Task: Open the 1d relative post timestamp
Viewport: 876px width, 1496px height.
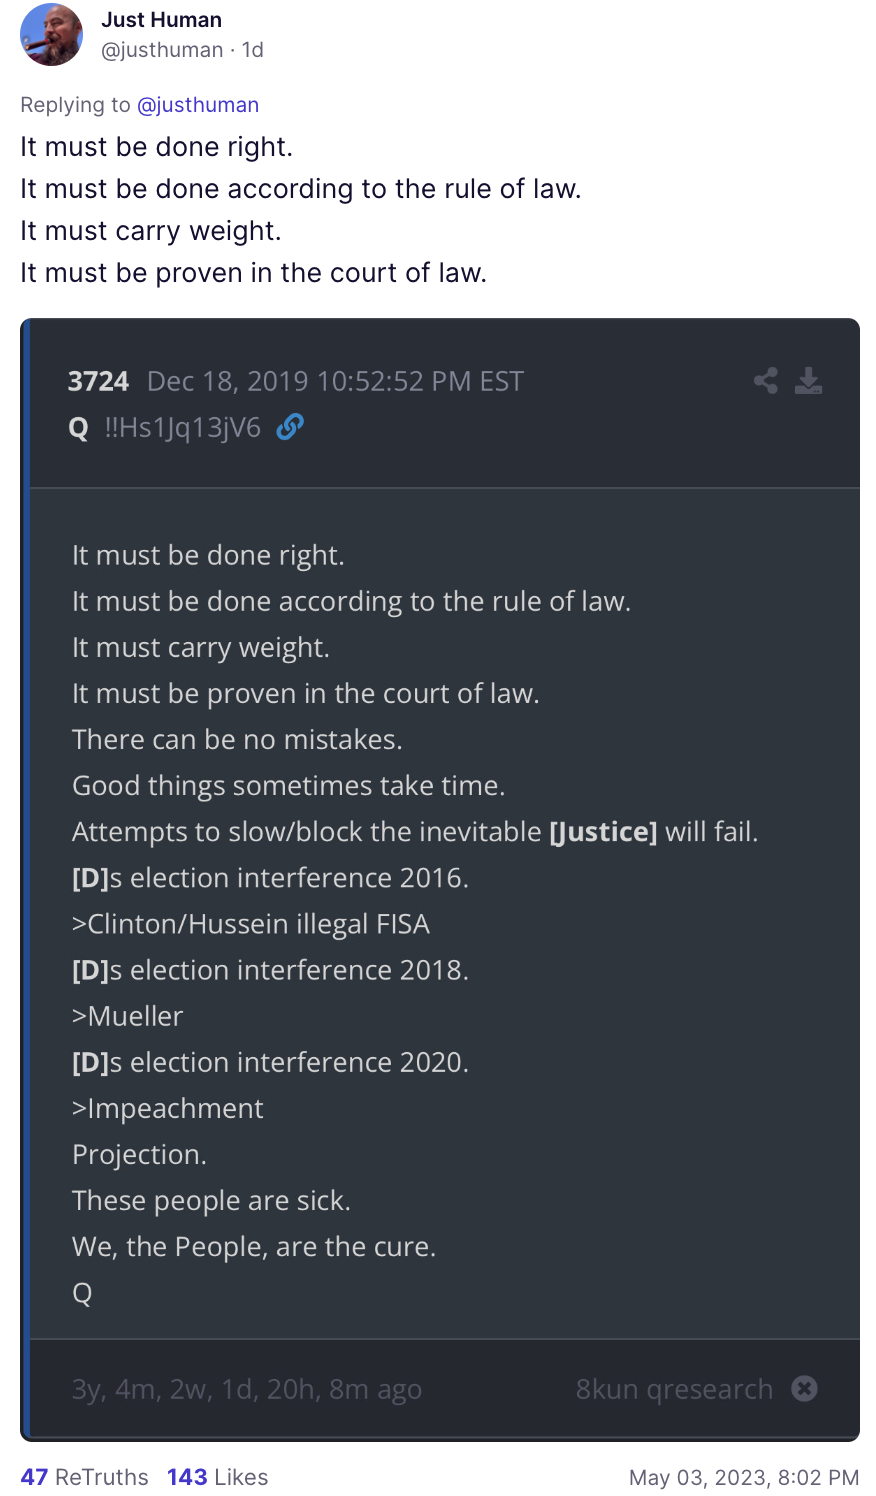Action: pos(253,50)
